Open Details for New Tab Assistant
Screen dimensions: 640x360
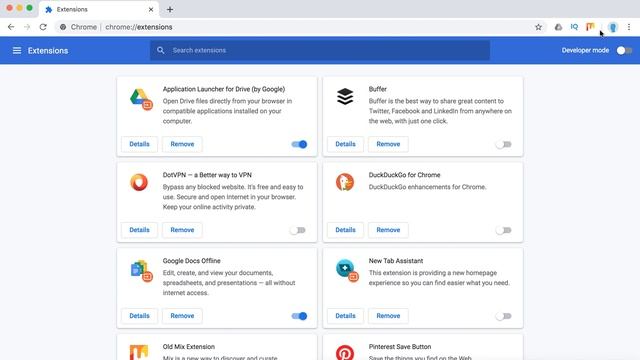point(345,316)
